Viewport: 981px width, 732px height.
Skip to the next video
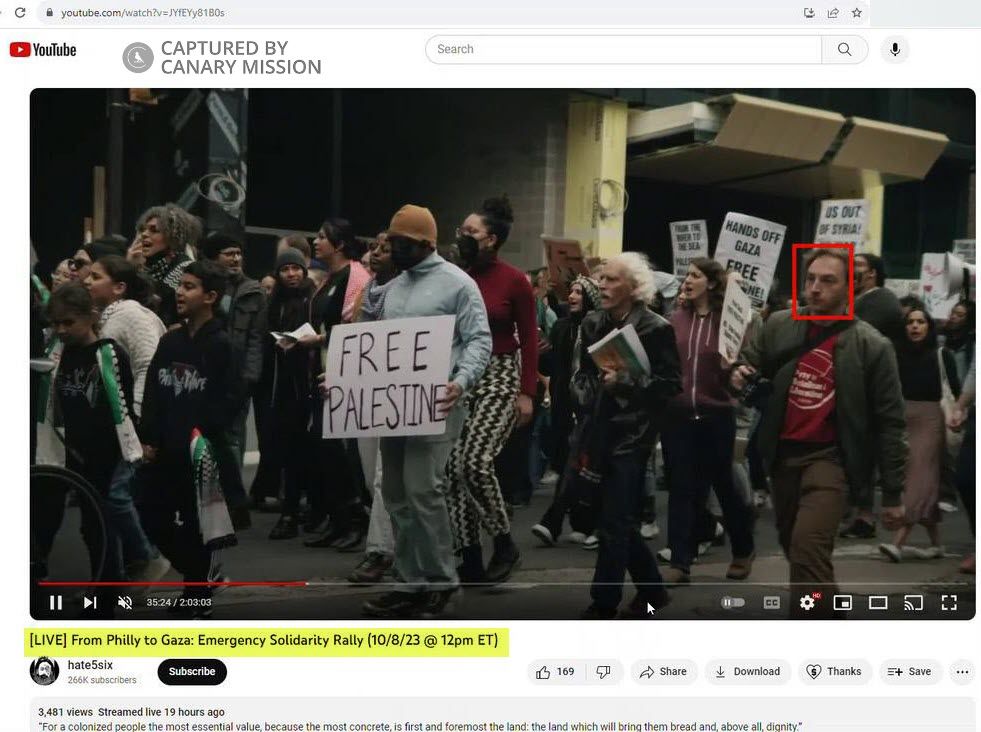coord(90,602)
